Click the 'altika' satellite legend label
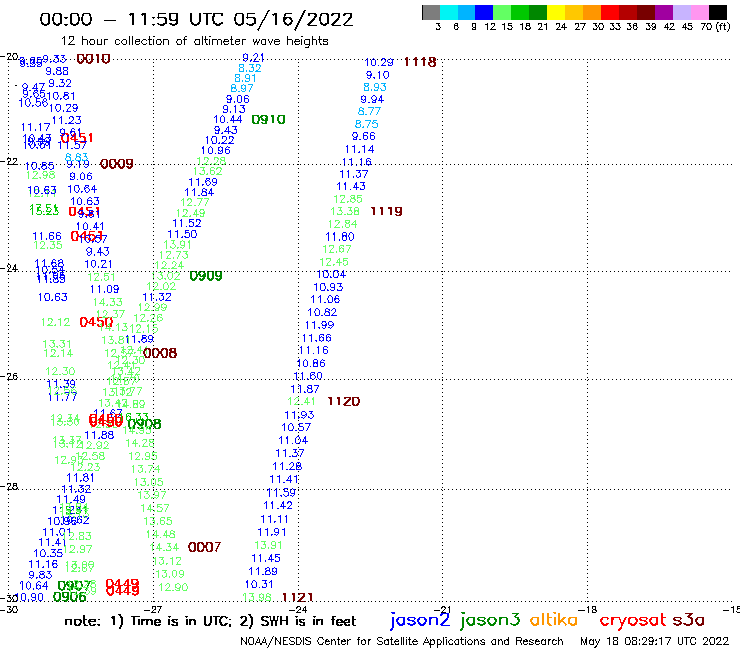This screenshot has height=650, width=740. [554, 620]
